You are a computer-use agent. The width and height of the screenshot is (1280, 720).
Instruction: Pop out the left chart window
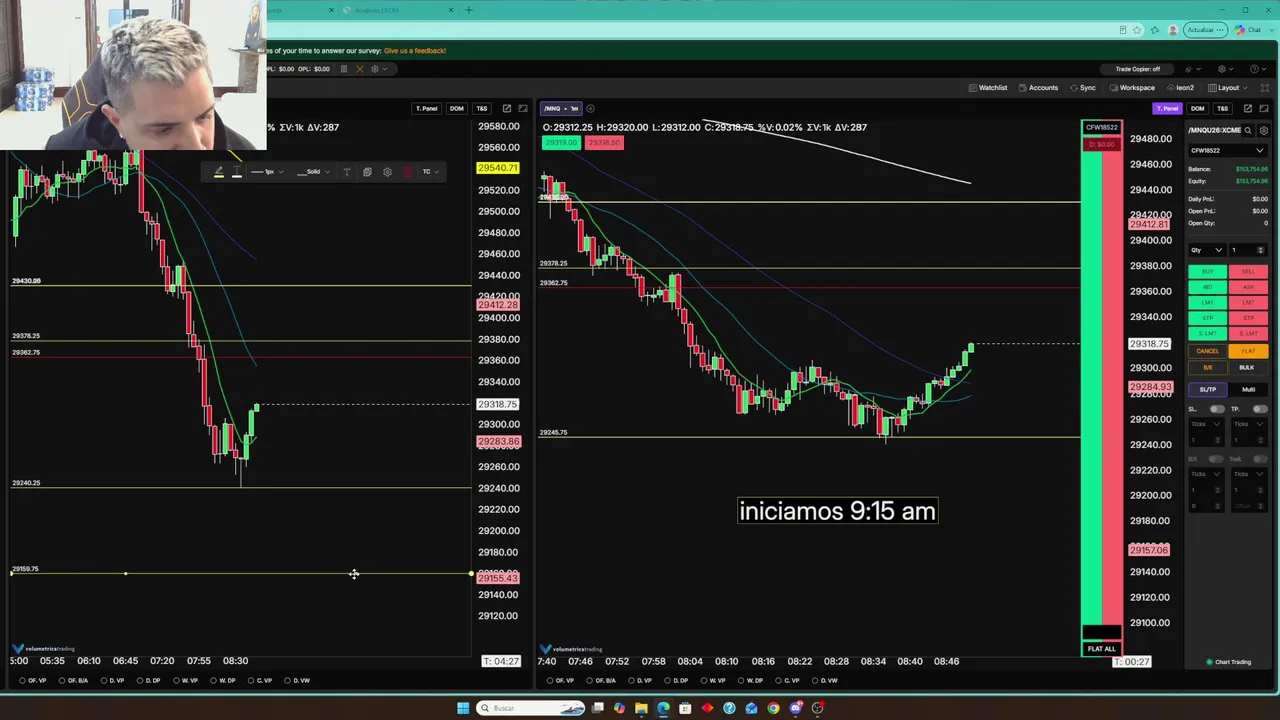coord(507,108)
